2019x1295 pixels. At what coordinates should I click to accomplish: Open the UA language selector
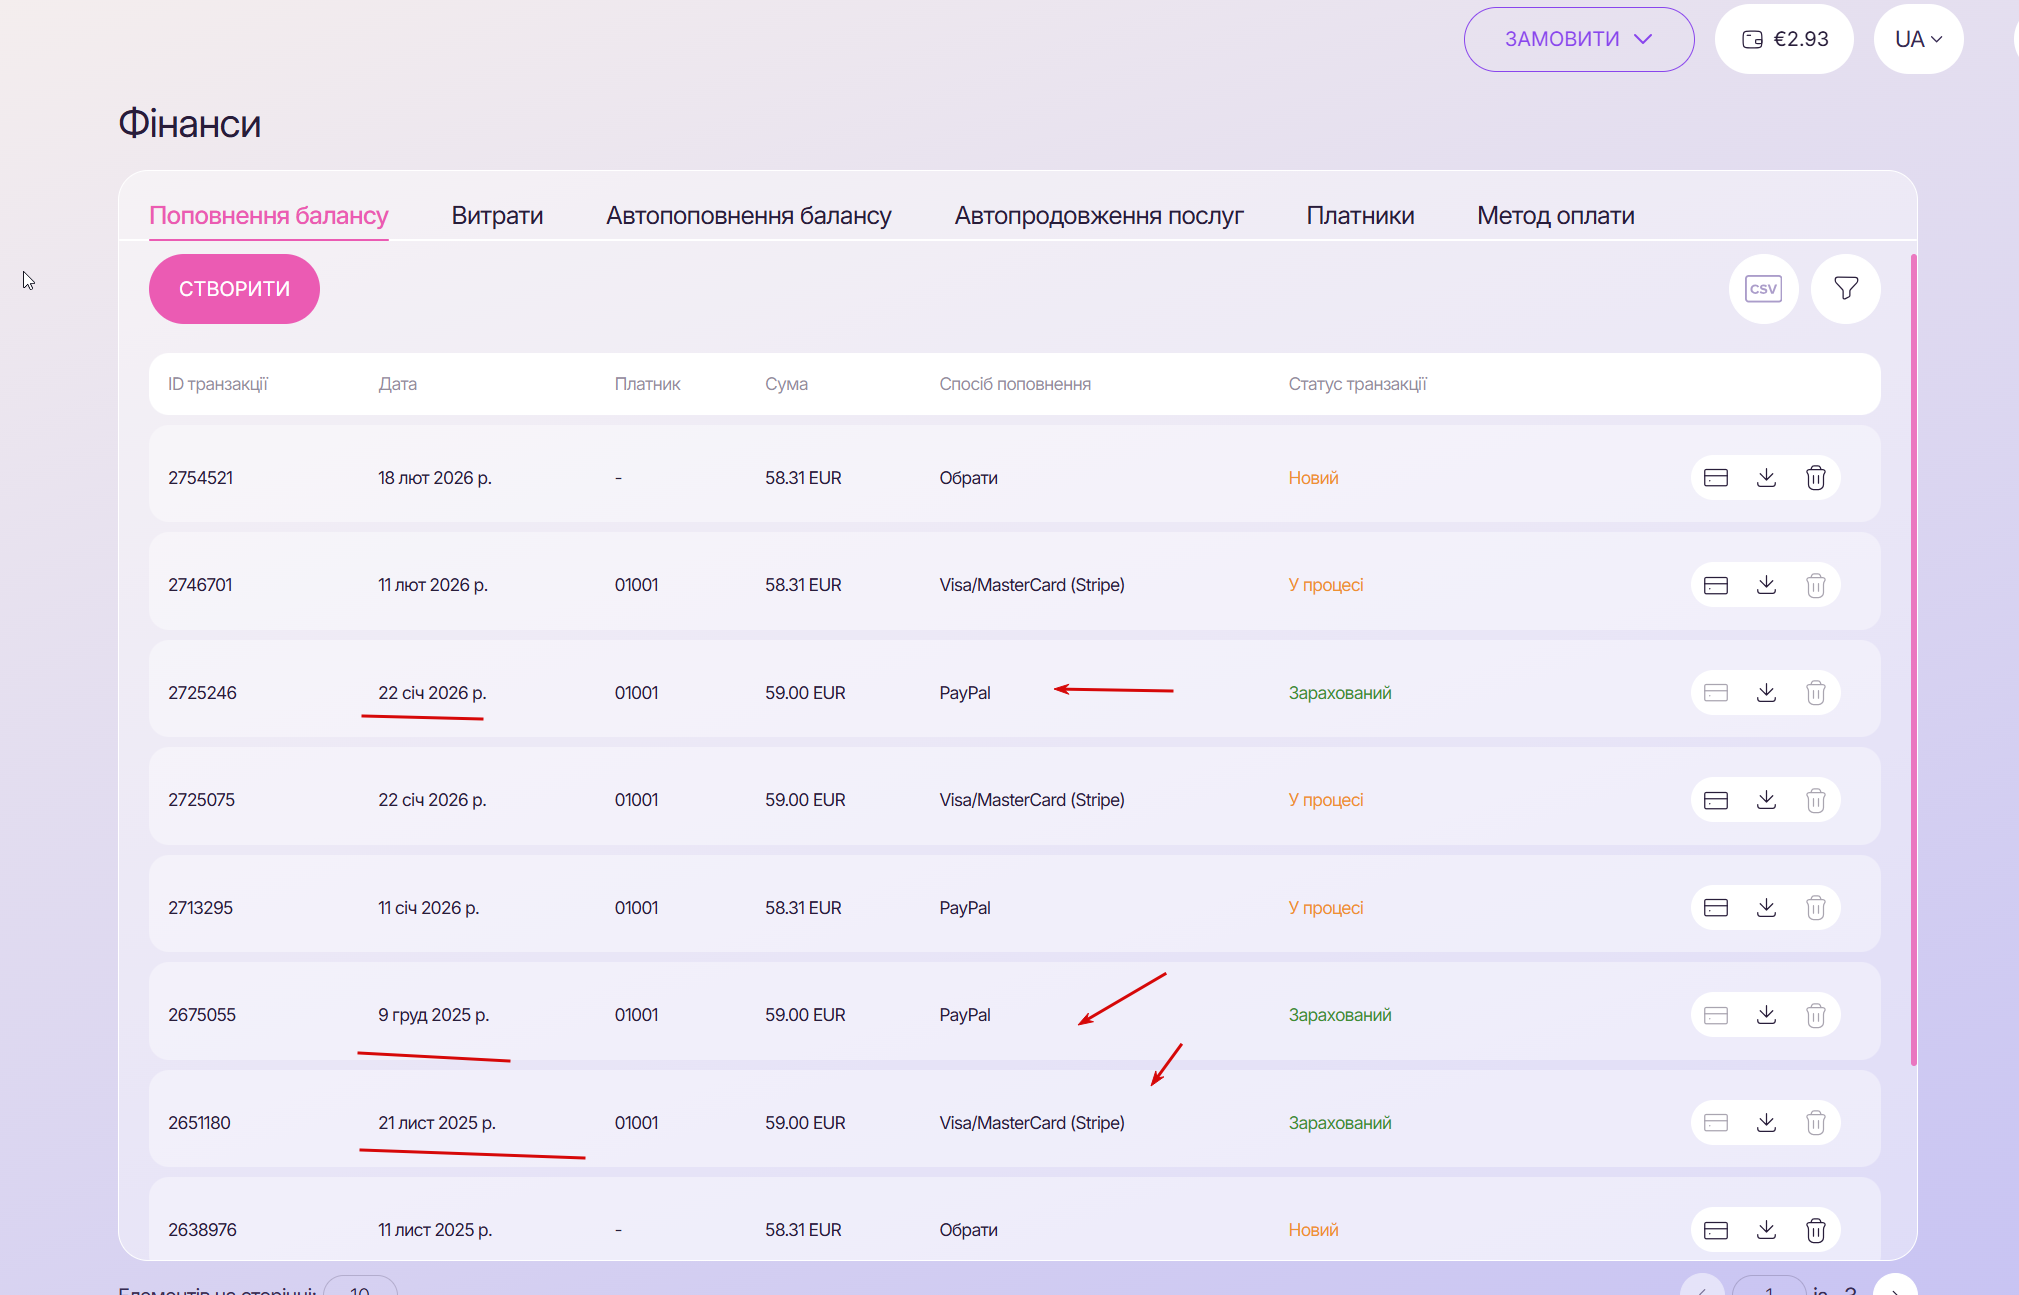(x=1918, y=39)
